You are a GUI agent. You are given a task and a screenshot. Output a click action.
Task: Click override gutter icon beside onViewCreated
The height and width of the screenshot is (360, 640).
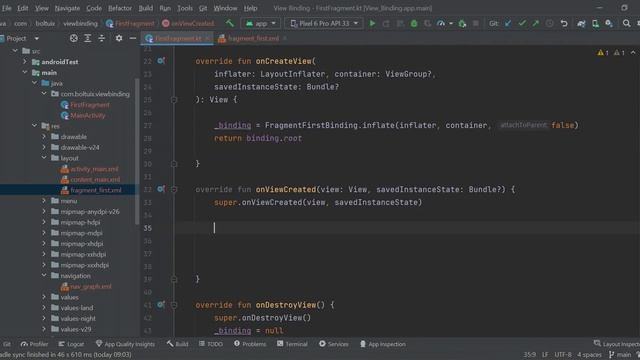coord(161,189)
